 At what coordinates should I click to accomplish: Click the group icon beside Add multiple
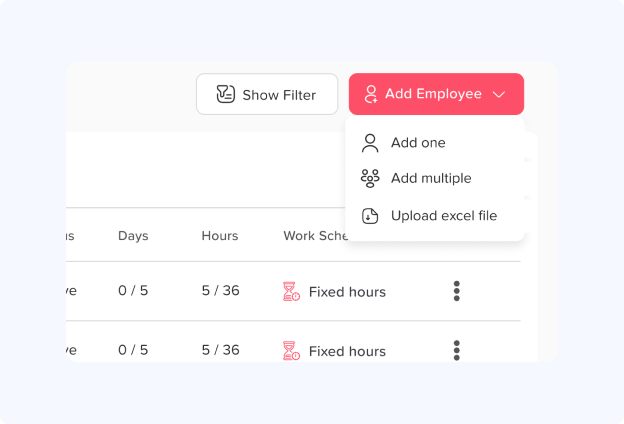(370, 178)
